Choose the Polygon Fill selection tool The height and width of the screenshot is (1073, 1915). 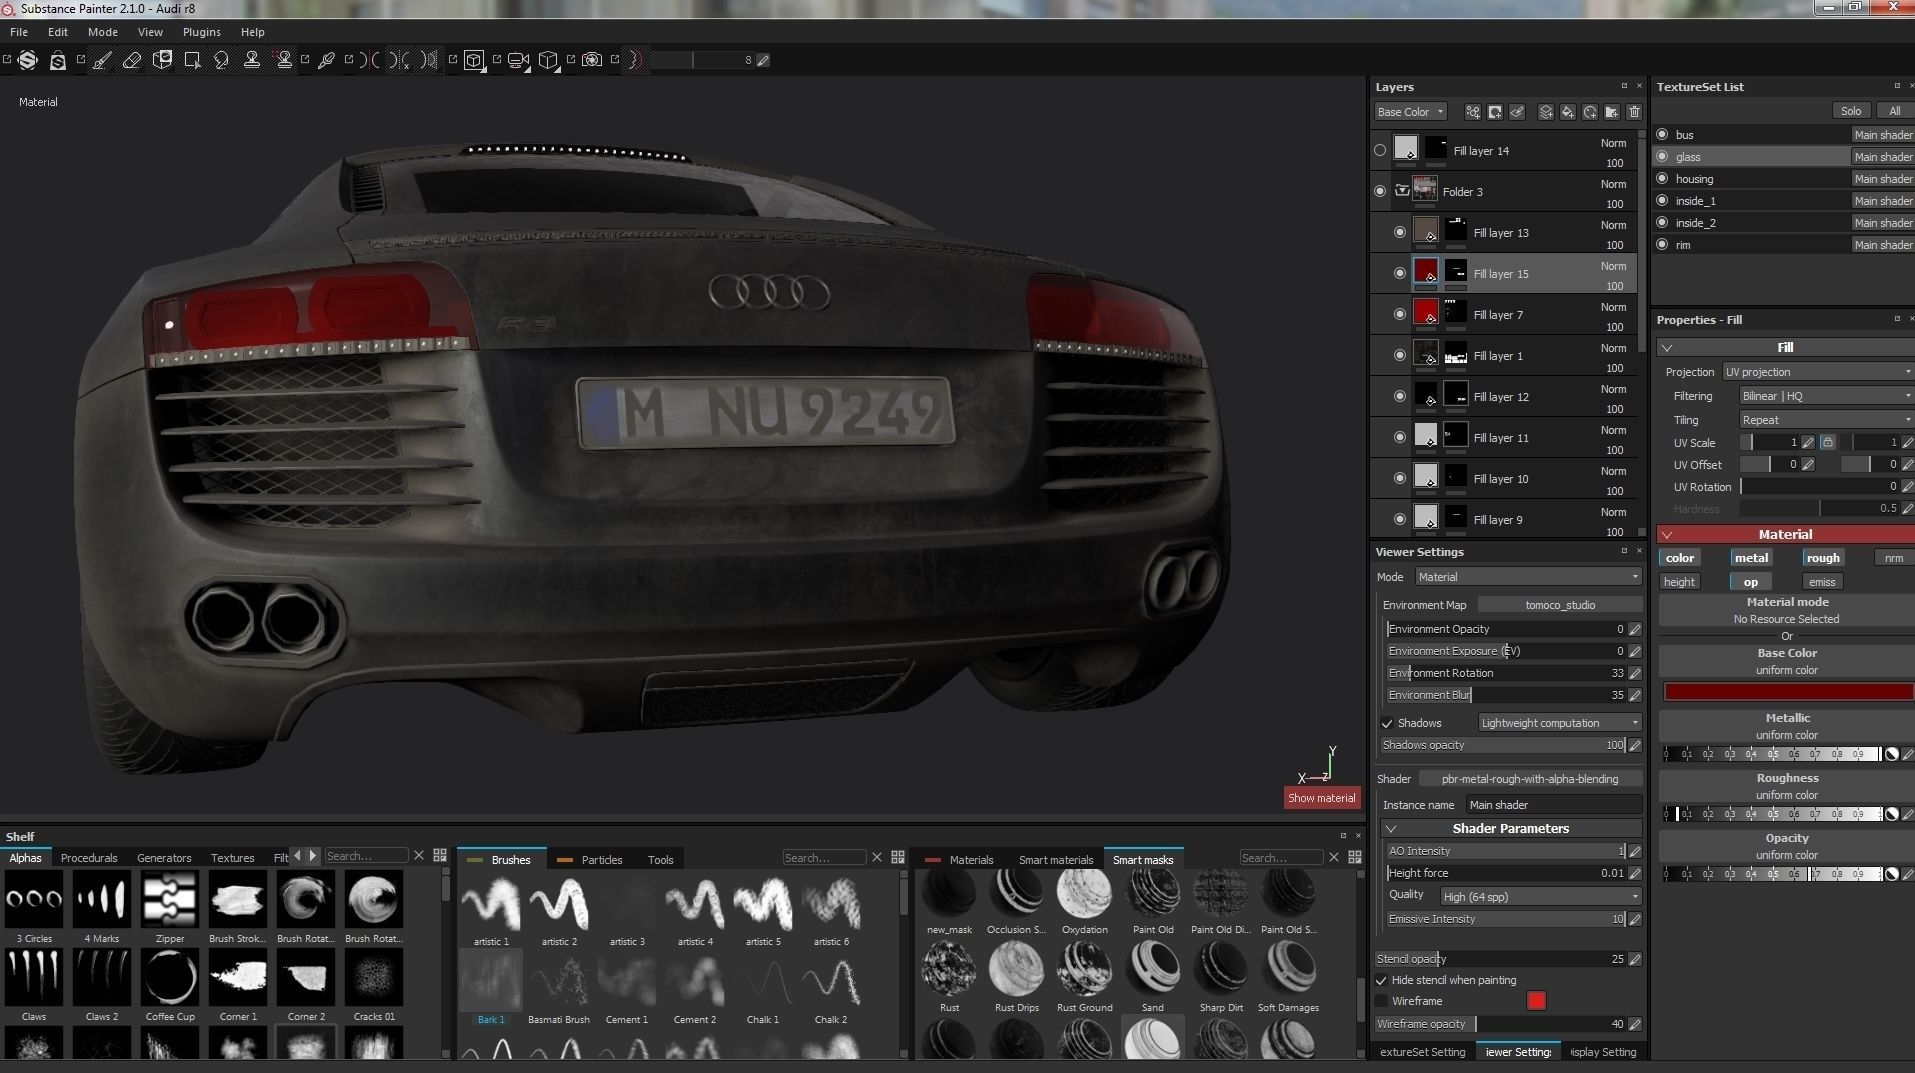pyautogui.click(x=192, y=60)
